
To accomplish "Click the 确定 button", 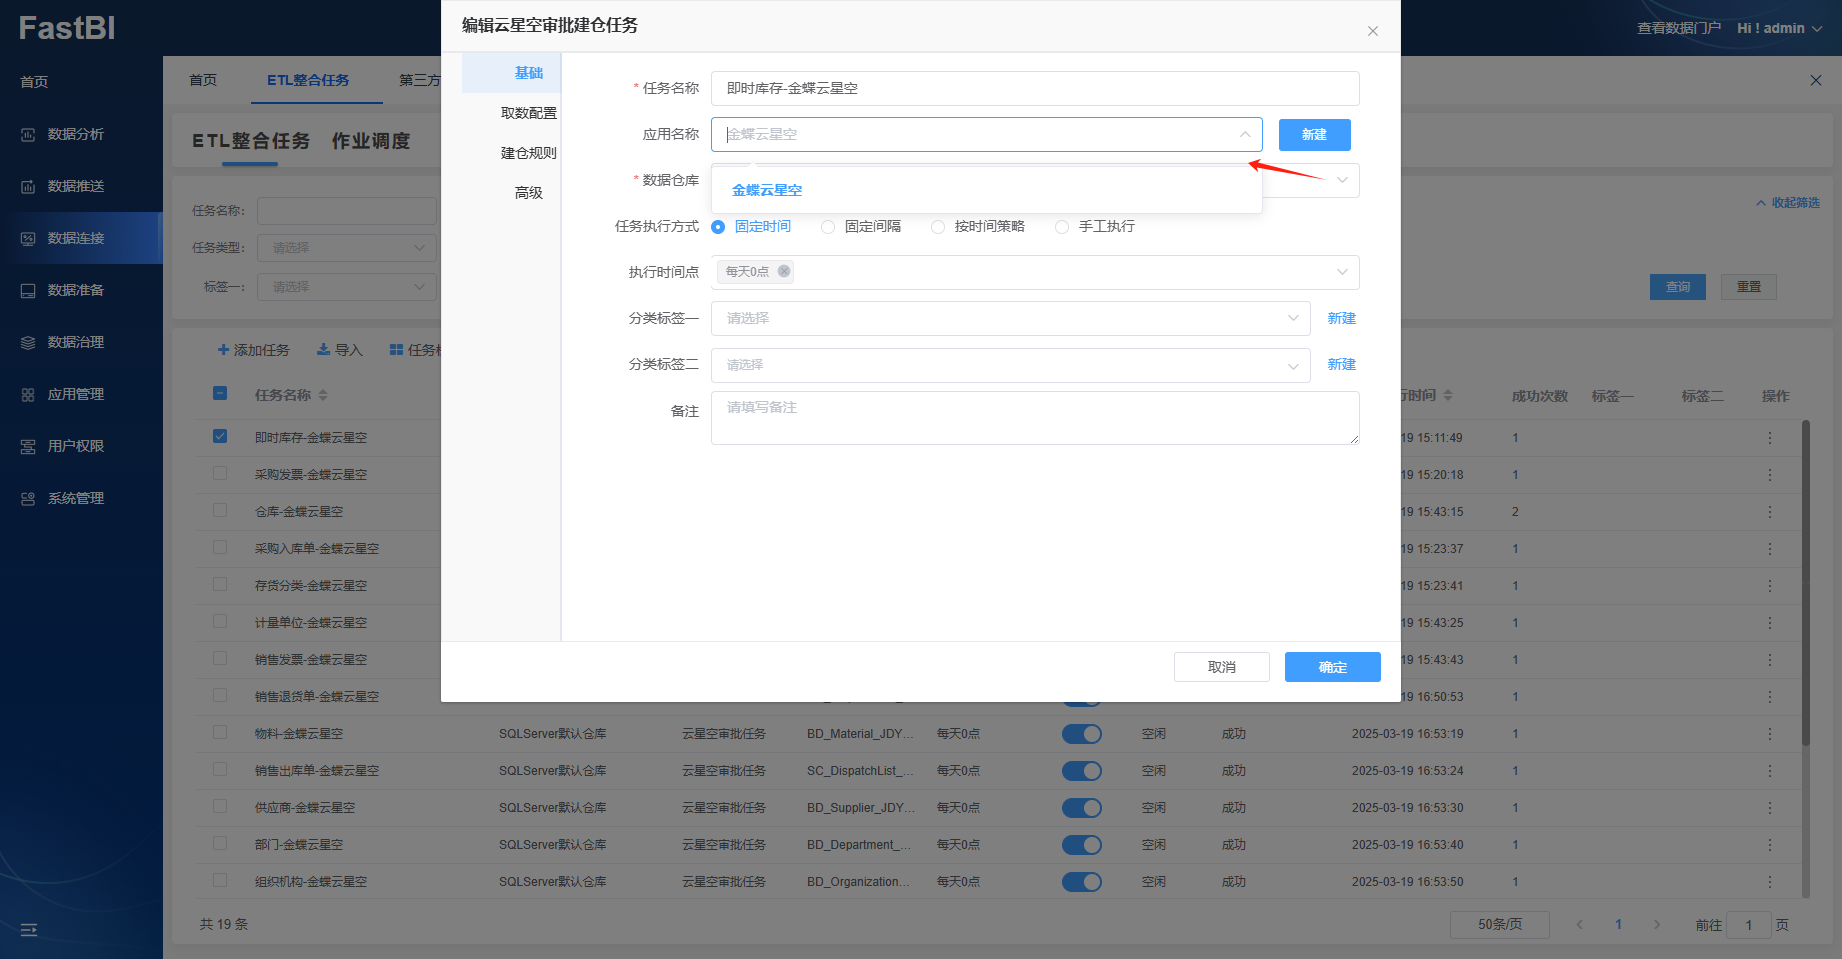I will click(x=1333, y=667).
